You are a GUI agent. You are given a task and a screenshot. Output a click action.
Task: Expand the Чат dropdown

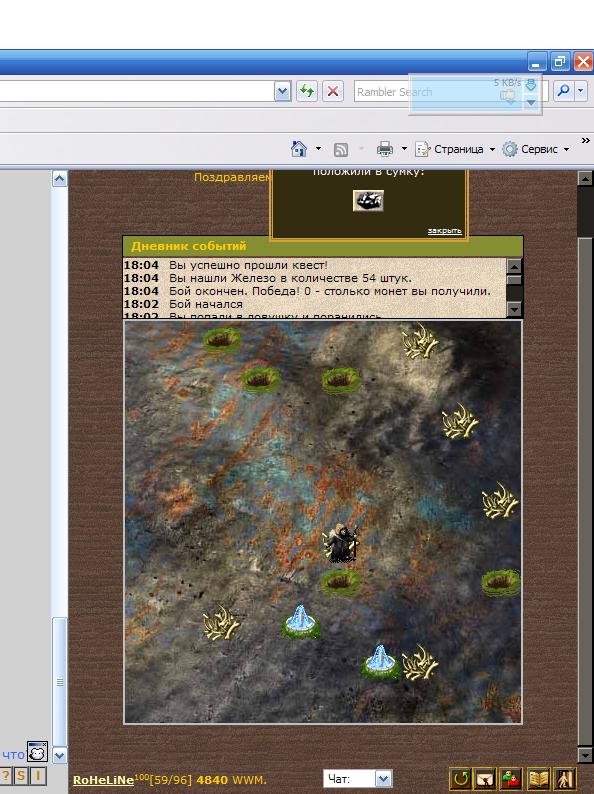pyautogui.click(x=383, y=779)
